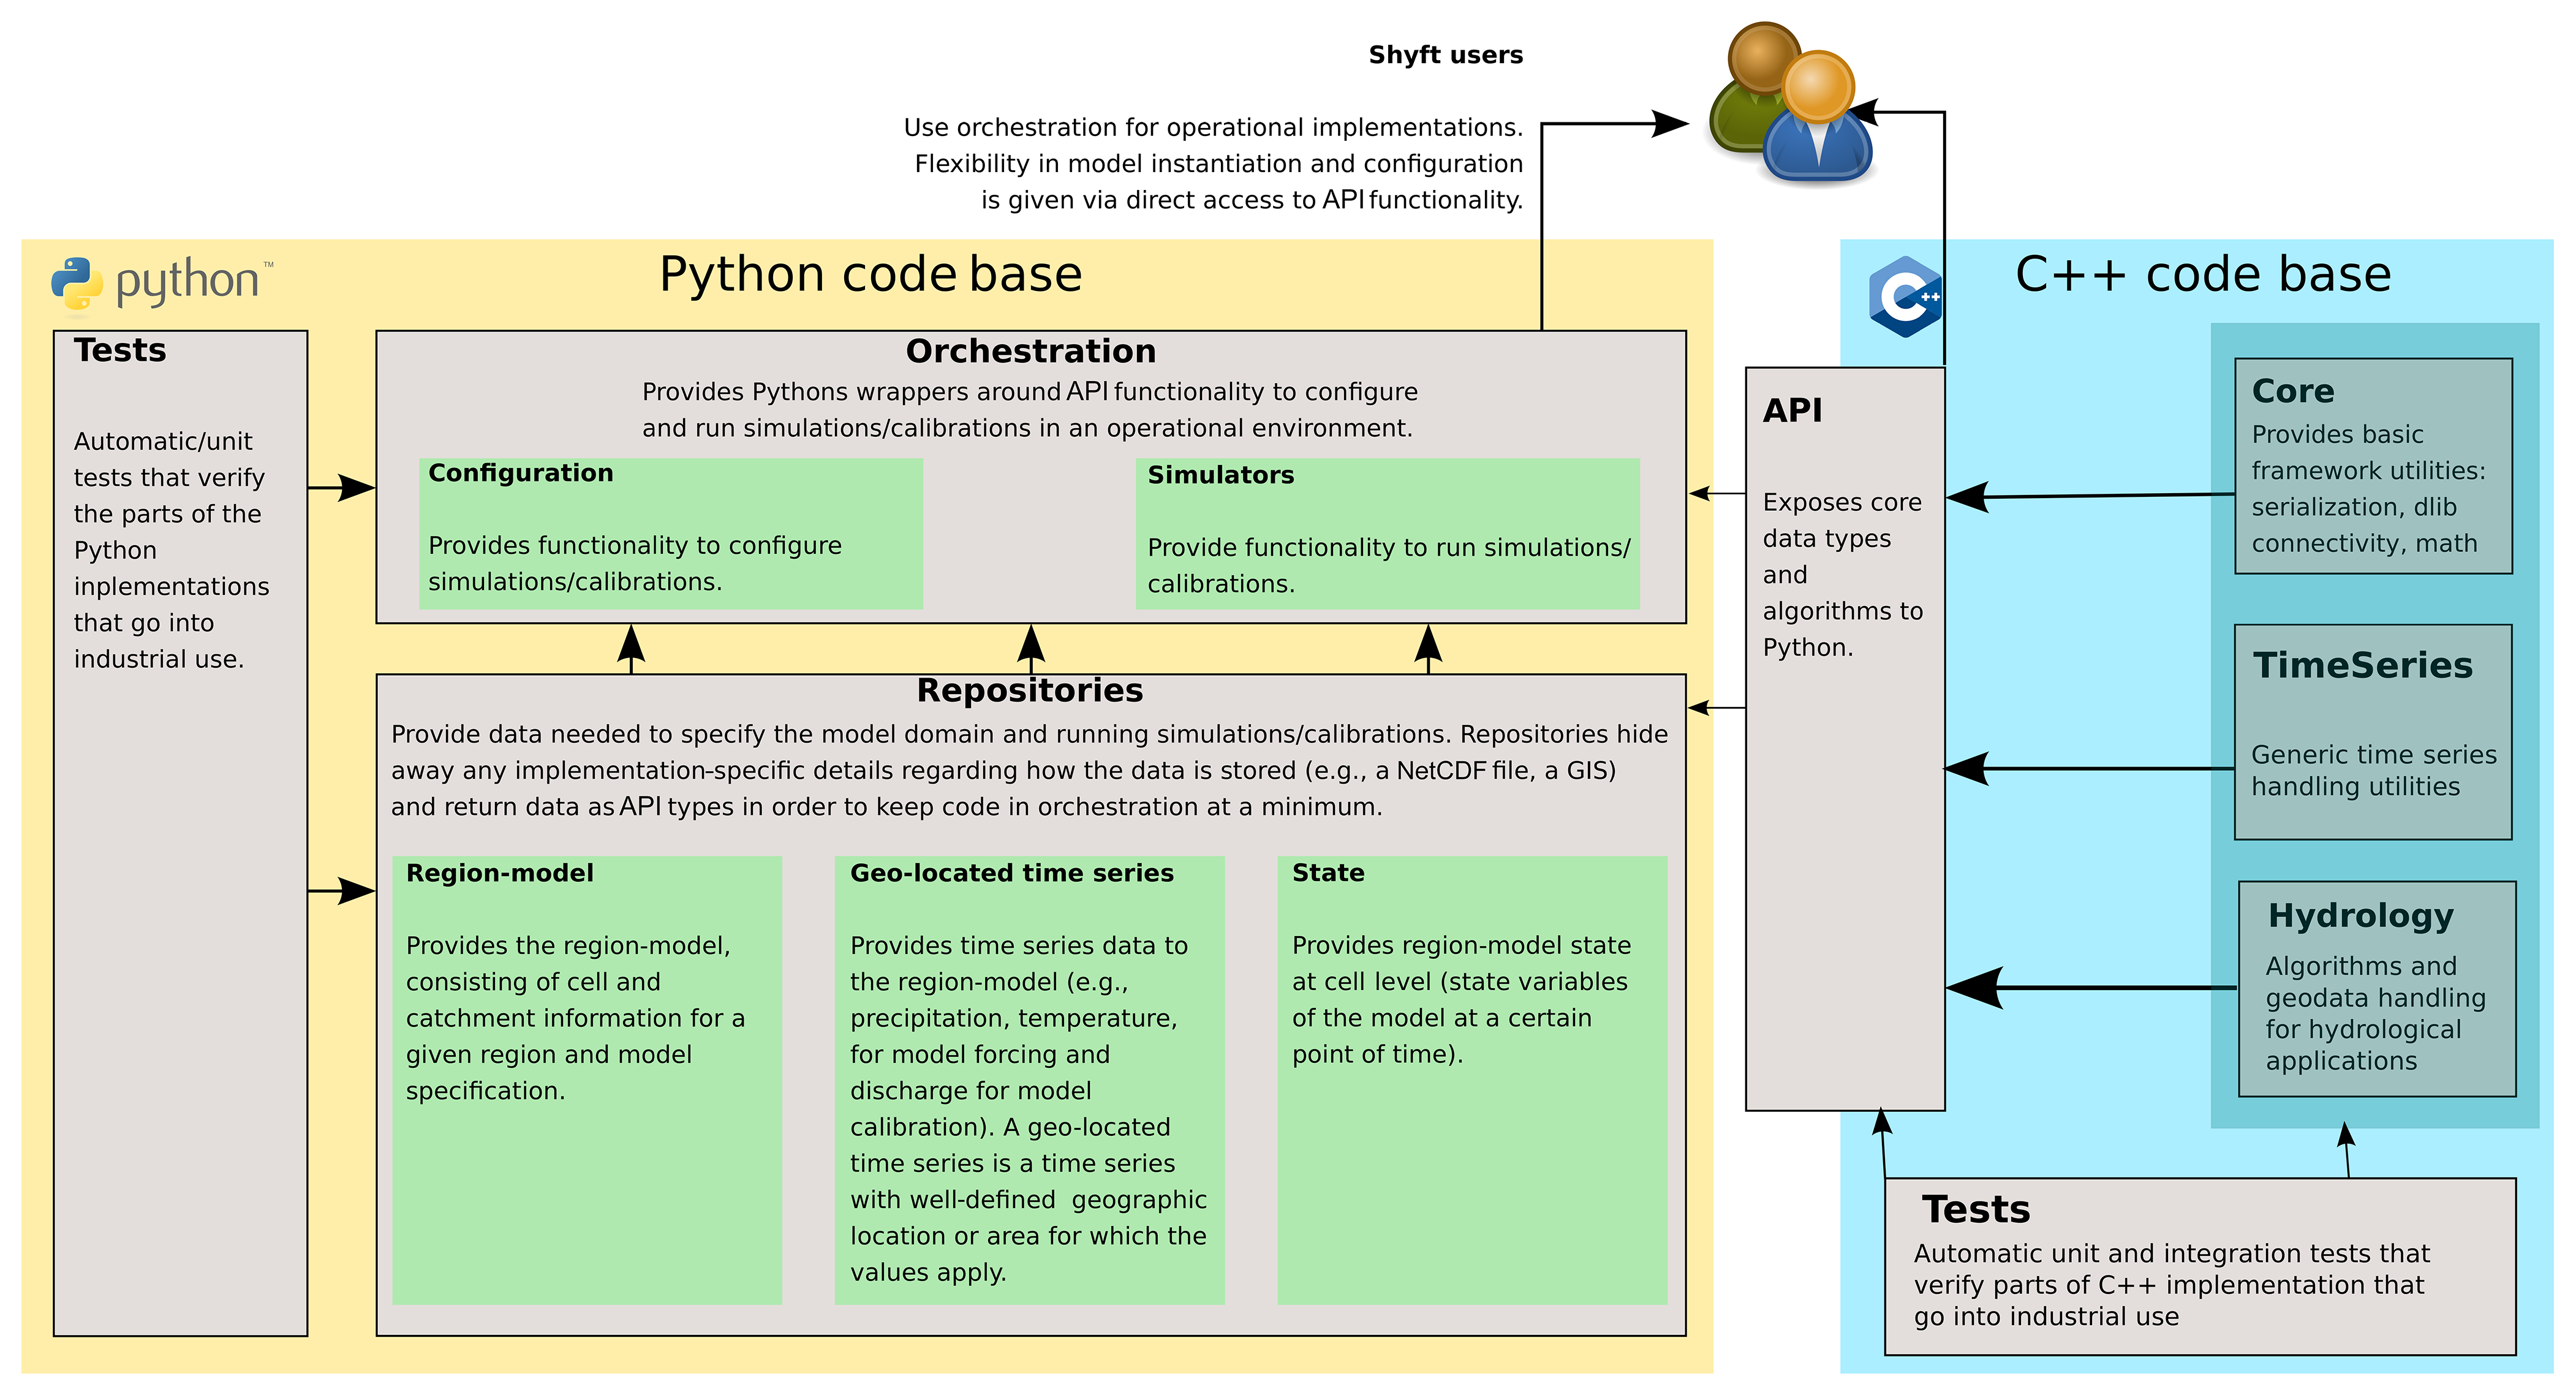The width and height of the screenshot is (2576, 1395).
Task: Click the API box title
Action: [x=1792, y=410]
